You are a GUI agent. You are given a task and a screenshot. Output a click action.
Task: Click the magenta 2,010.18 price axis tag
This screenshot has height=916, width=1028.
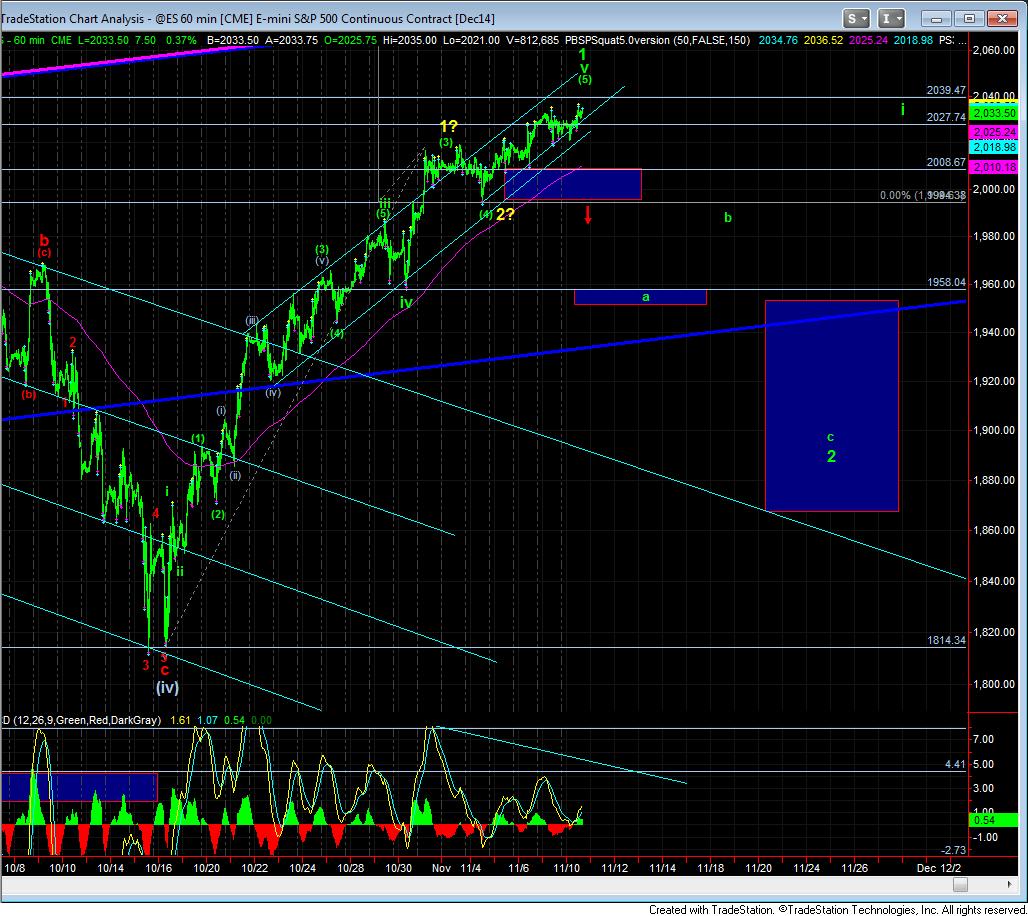click(x=993, y=167)
